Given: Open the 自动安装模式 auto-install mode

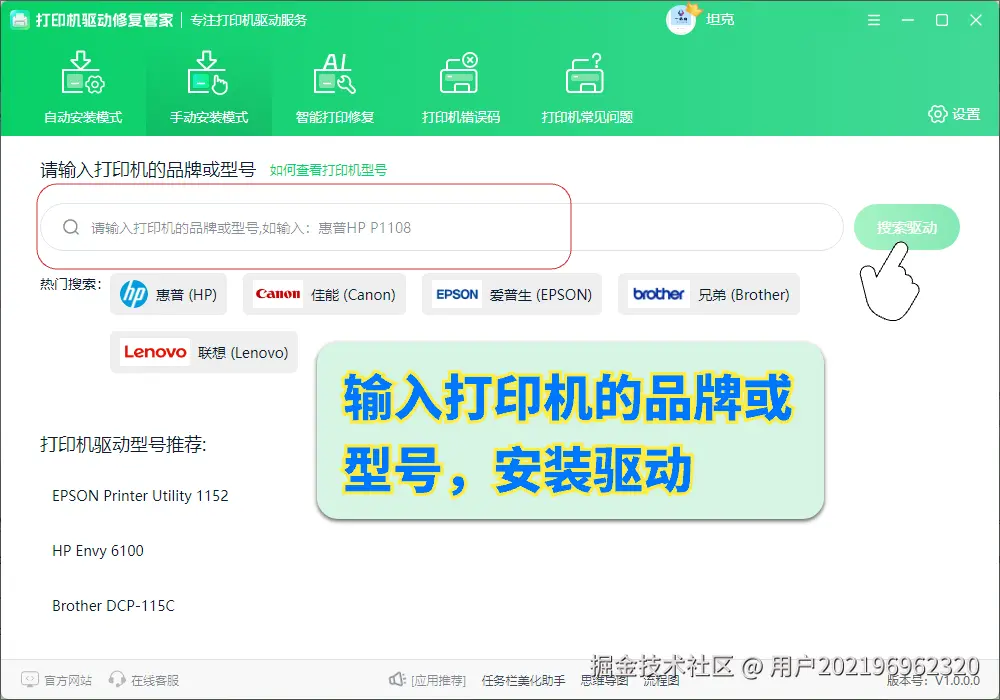Looking at the screenshot, I should [x=83, y=89].
